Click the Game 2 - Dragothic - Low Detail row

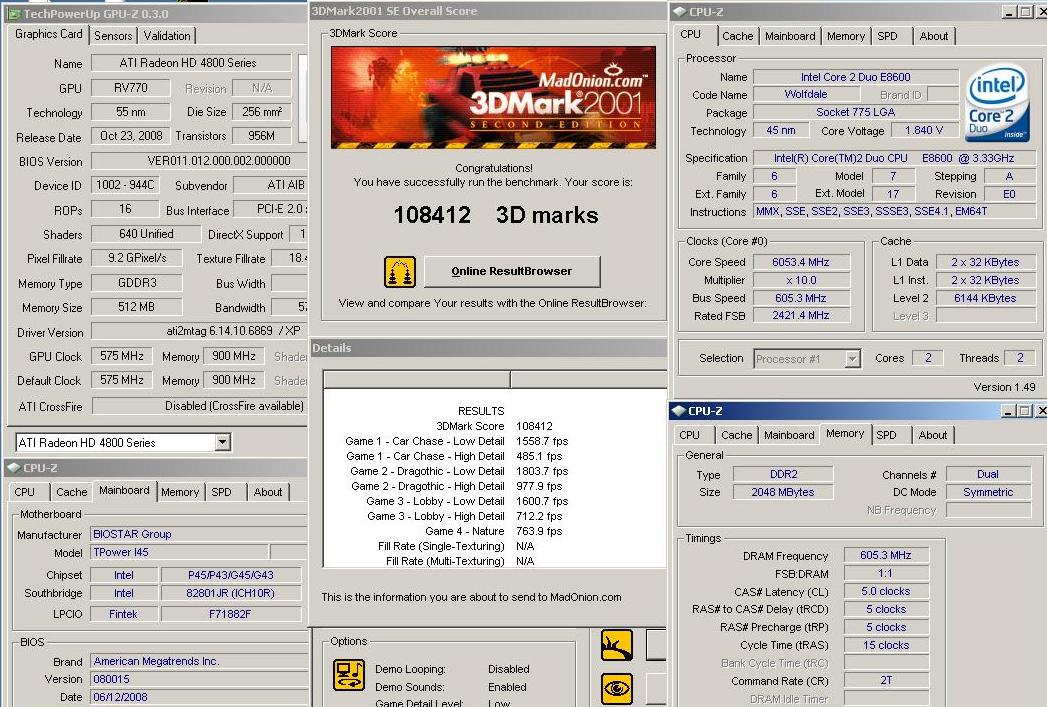pos(459,471)
